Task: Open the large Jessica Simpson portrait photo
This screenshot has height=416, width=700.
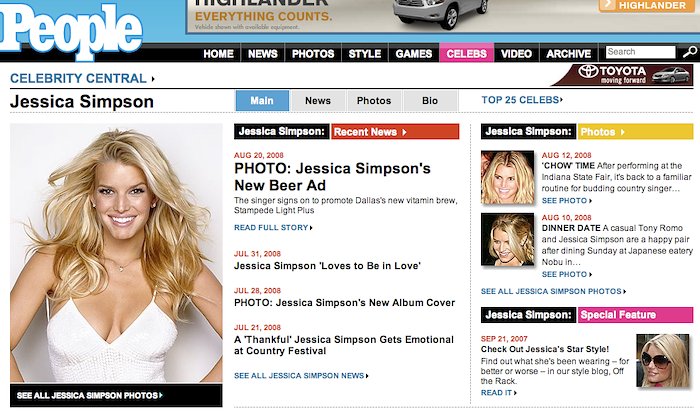Action: pyautogui.click(x=116, y=253)
